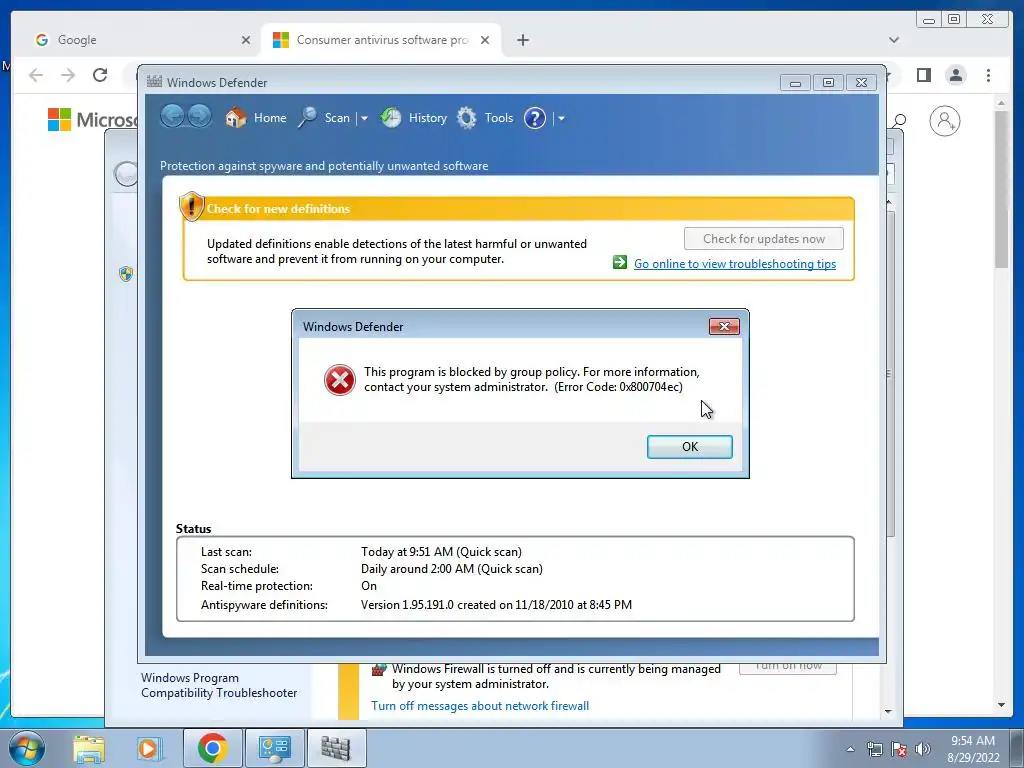Viewport: 1024px width, 768px height.
Task: Close the Google tab
Action: pos(246,40)
